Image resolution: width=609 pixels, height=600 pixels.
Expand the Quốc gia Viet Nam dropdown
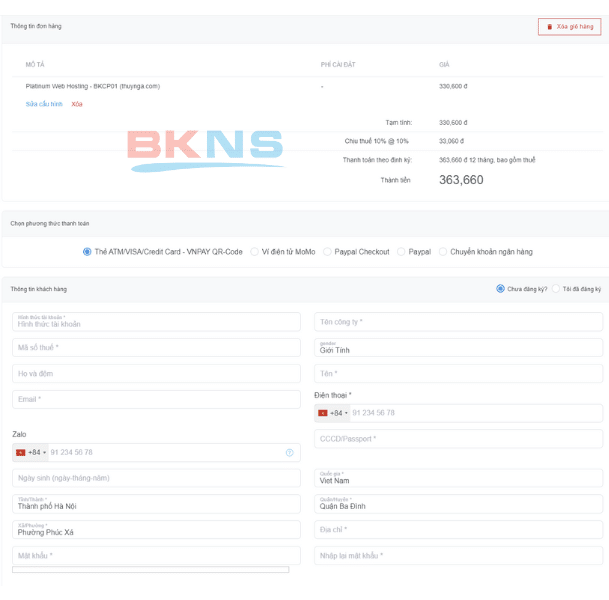coord(458,478)
